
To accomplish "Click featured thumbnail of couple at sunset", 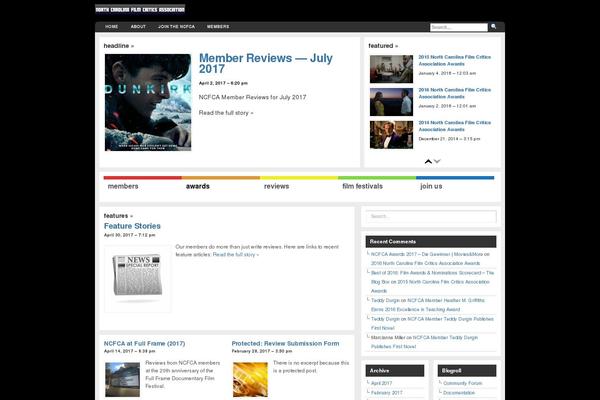I will 391,102.
